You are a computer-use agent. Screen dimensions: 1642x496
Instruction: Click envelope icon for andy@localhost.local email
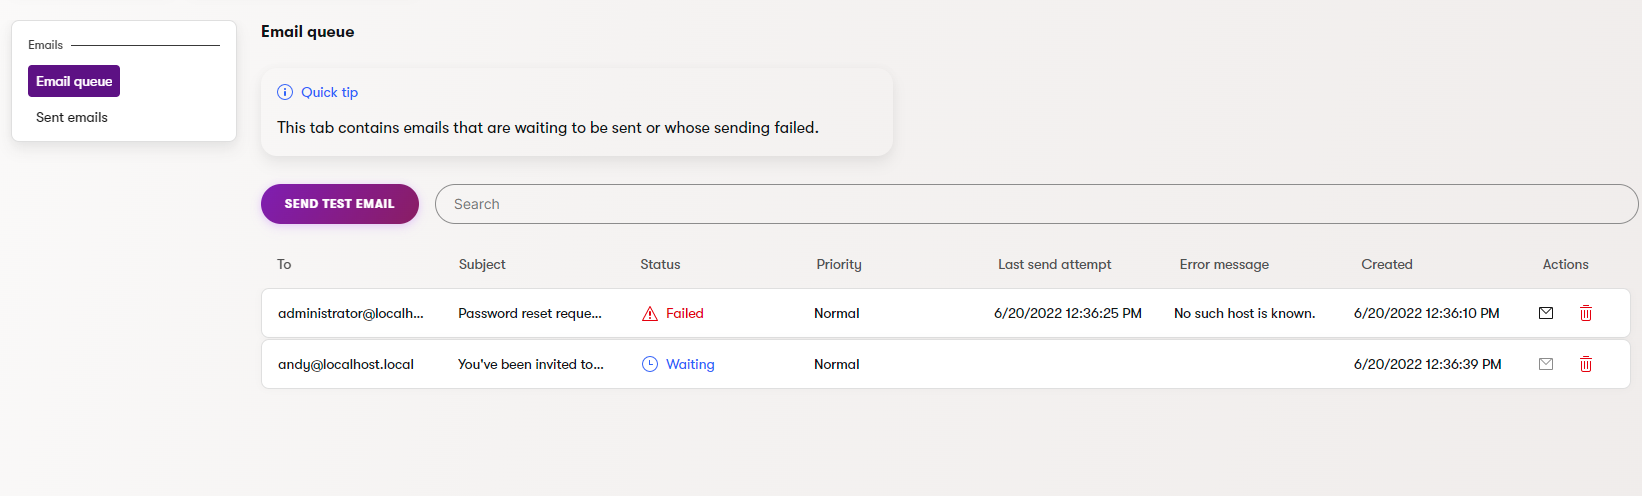pos(1545,364)
